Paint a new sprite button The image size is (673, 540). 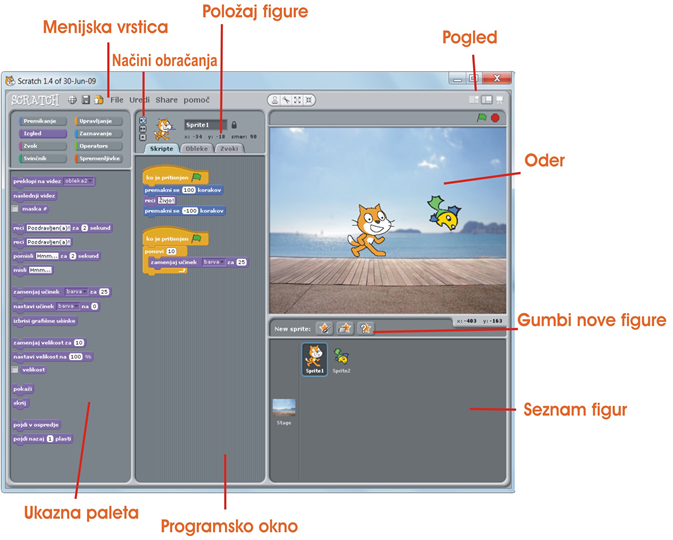pyautogui.click(x=323, y=328)
